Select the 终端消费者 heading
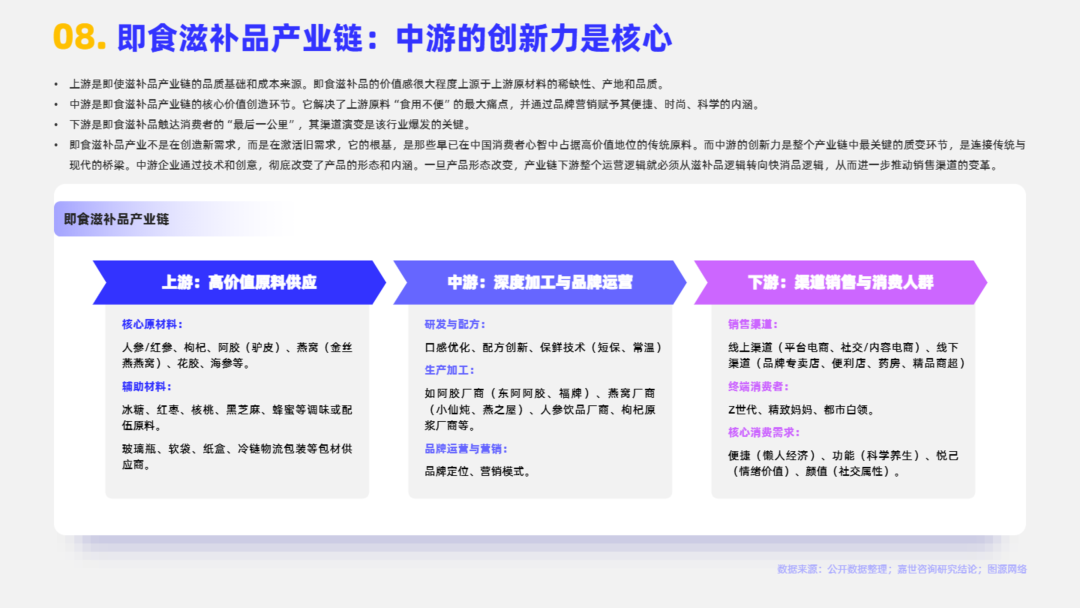The height and width of the screenshot is (608, 1080). (x=758, y=386)
